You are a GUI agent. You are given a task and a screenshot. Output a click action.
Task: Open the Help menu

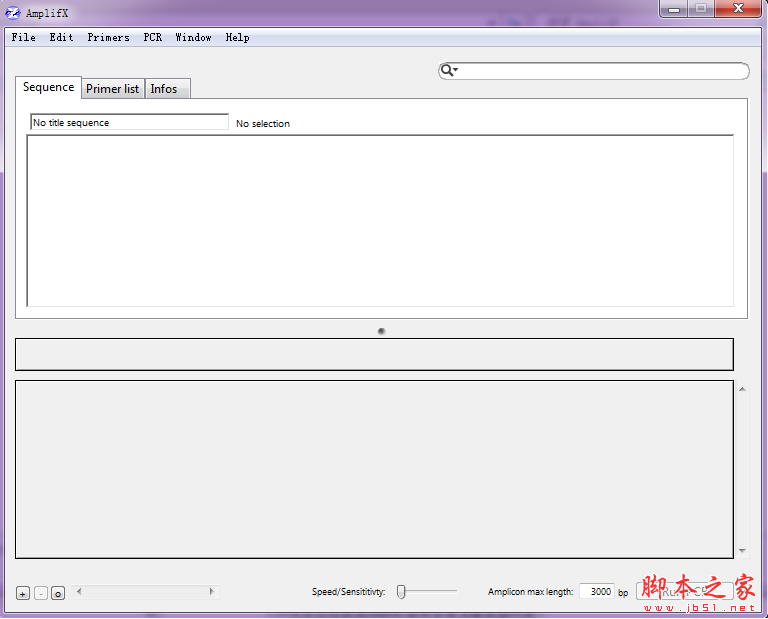point(237,37)
